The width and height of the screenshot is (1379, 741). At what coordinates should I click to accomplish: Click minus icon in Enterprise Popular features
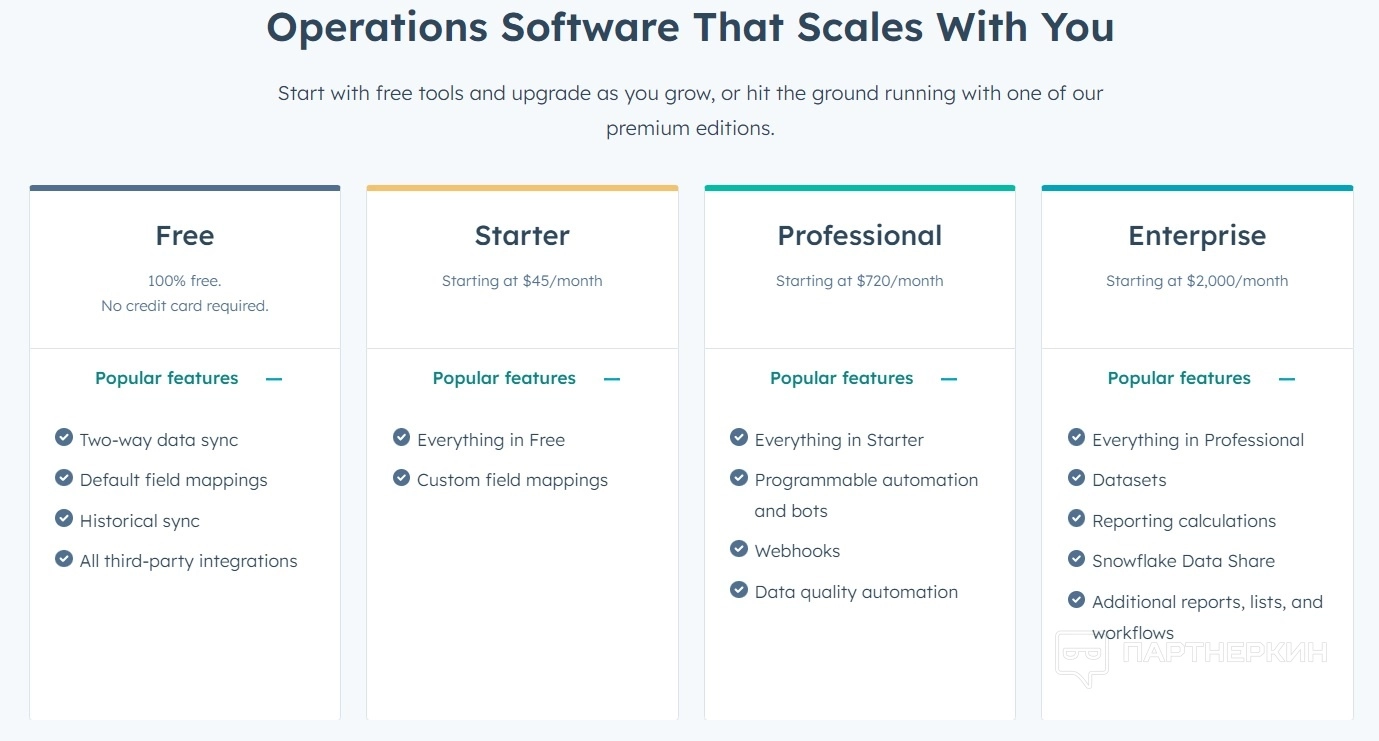(1287, 379)
